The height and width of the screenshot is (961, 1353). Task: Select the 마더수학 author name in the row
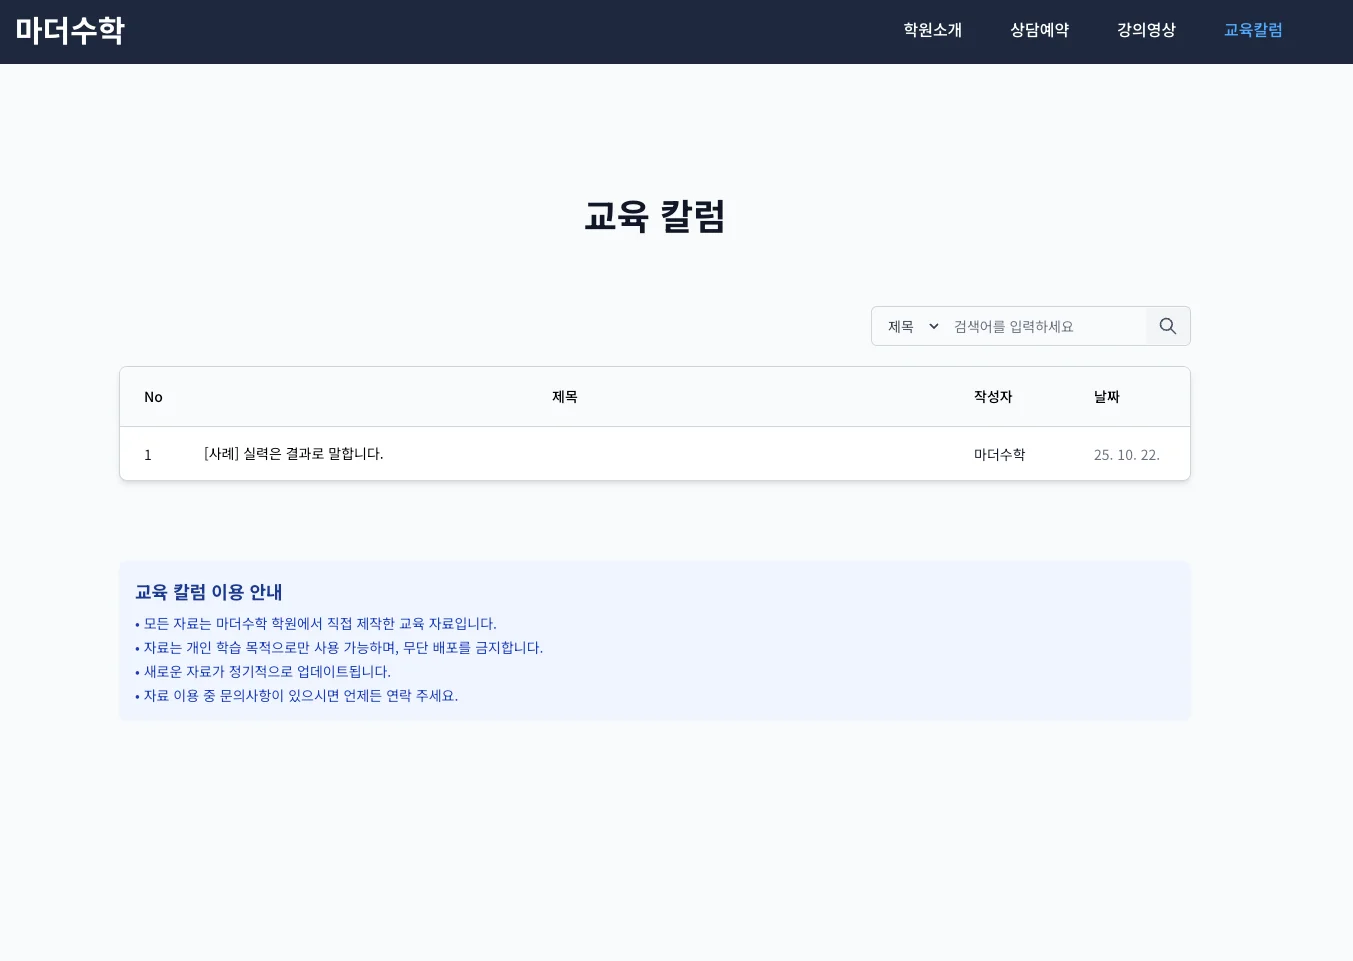tap(999, 453)
